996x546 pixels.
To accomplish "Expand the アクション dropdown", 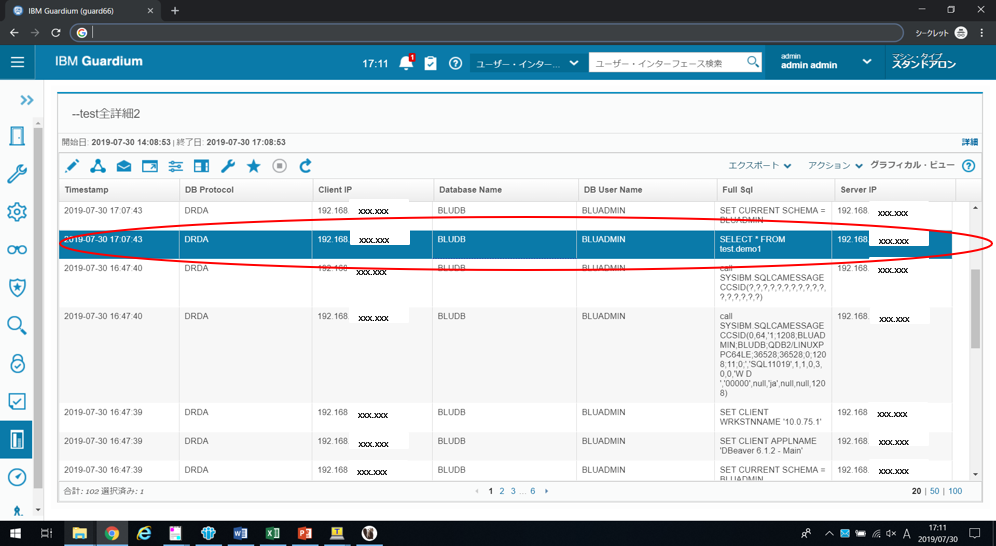I will (x=835, y=166).
